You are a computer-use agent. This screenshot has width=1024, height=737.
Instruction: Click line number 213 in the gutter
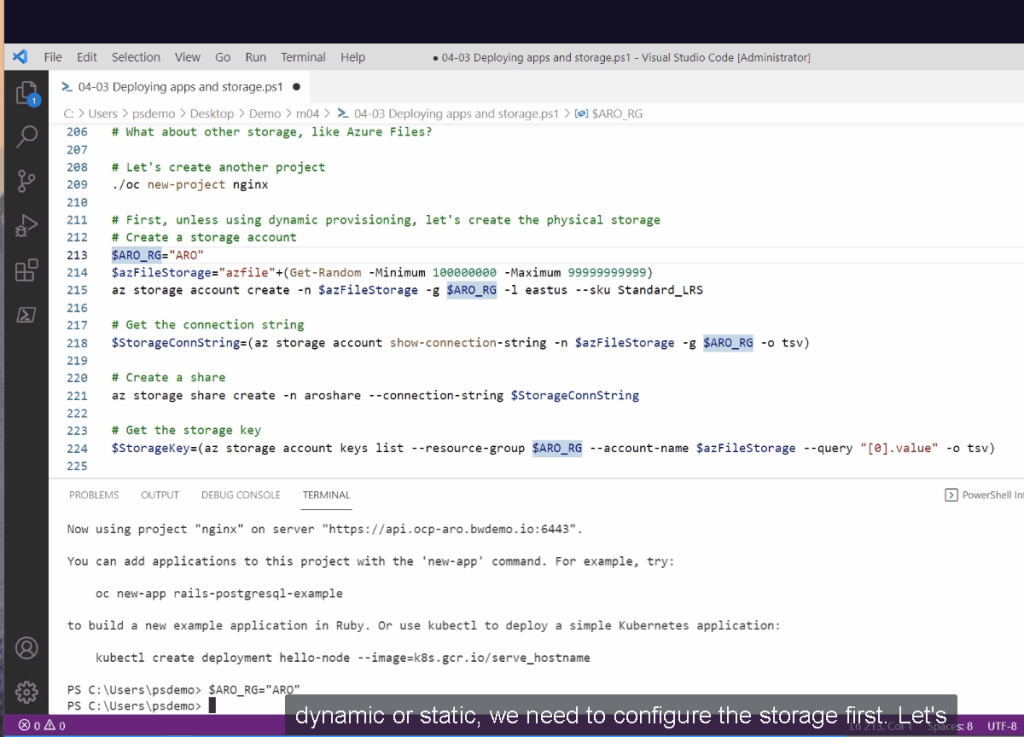(x=77, y=255)
